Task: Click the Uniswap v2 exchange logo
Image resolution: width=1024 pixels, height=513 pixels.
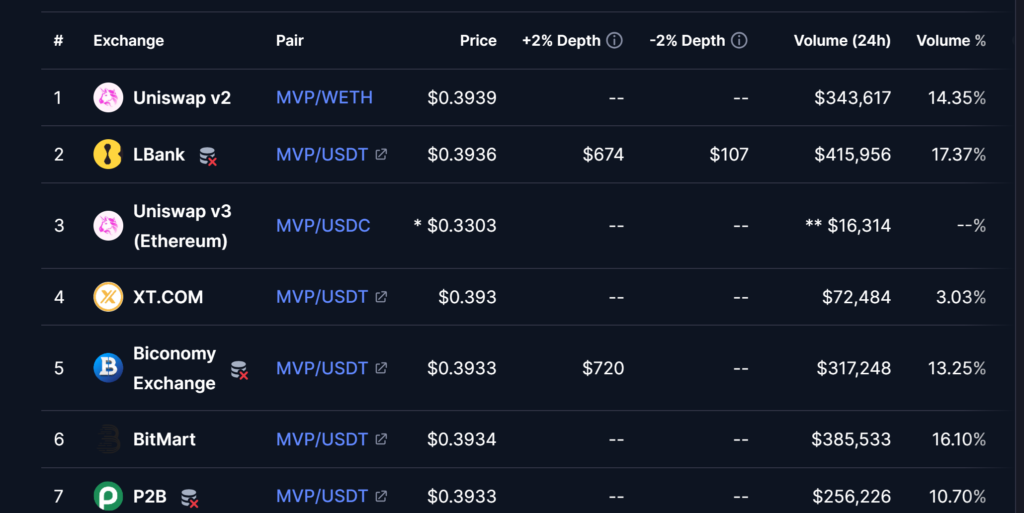Action: (x=108, y=98)
